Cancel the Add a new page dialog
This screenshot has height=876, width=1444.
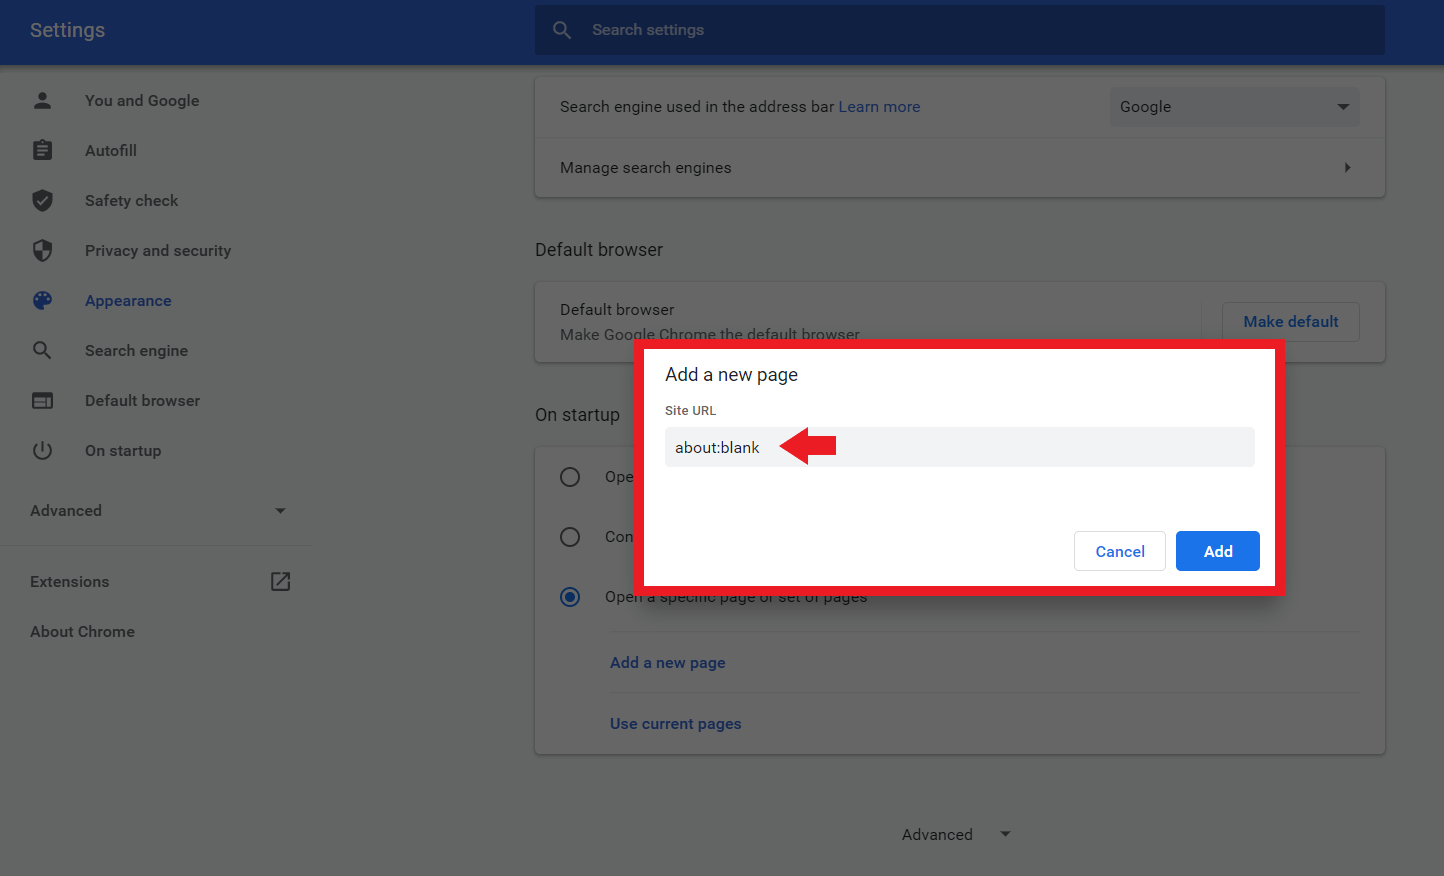[1119, 551]
